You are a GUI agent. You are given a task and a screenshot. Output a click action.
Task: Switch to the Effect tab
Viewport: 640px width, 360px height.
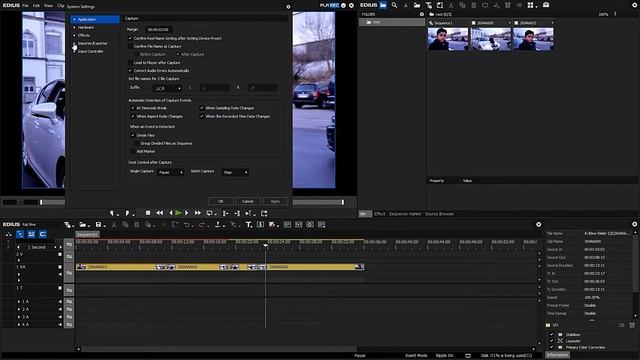(380, 214)
